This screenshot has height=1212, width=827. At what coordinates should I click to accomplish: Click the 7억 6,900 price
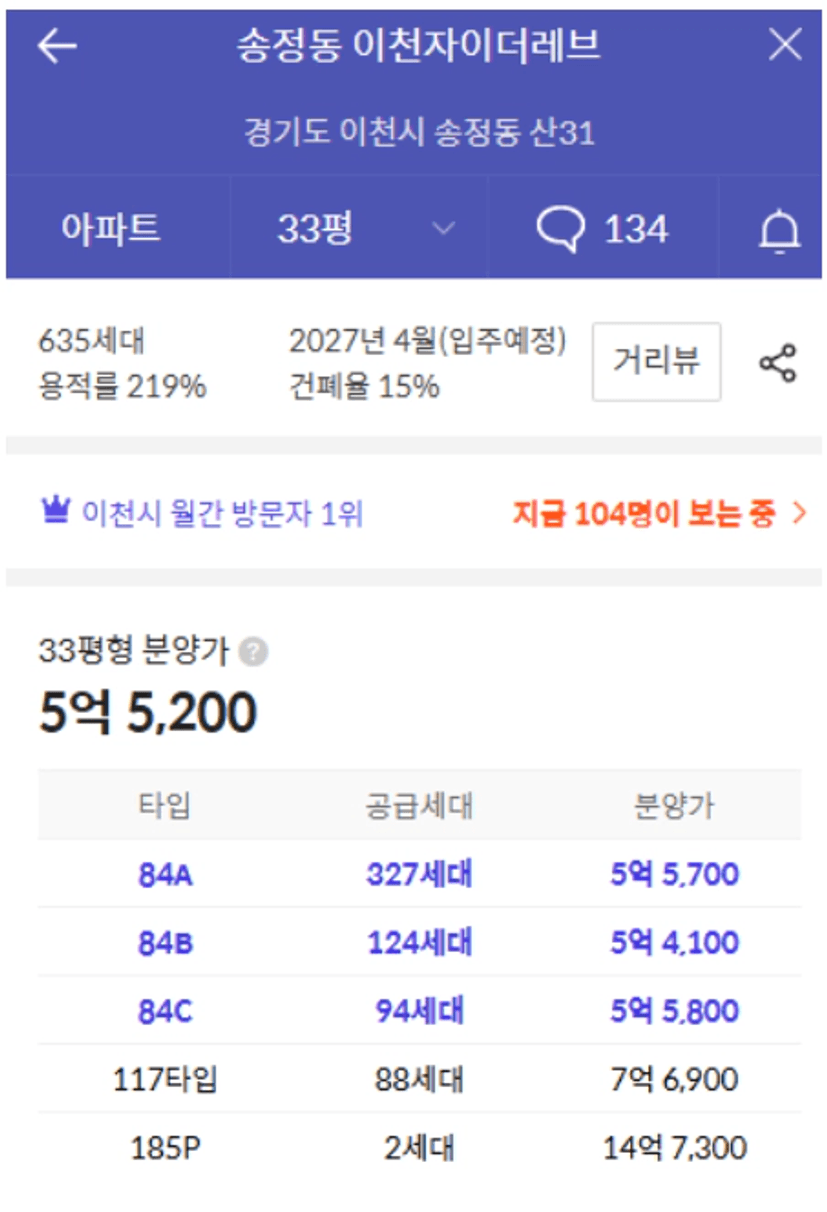click(x=674, y=1080)
